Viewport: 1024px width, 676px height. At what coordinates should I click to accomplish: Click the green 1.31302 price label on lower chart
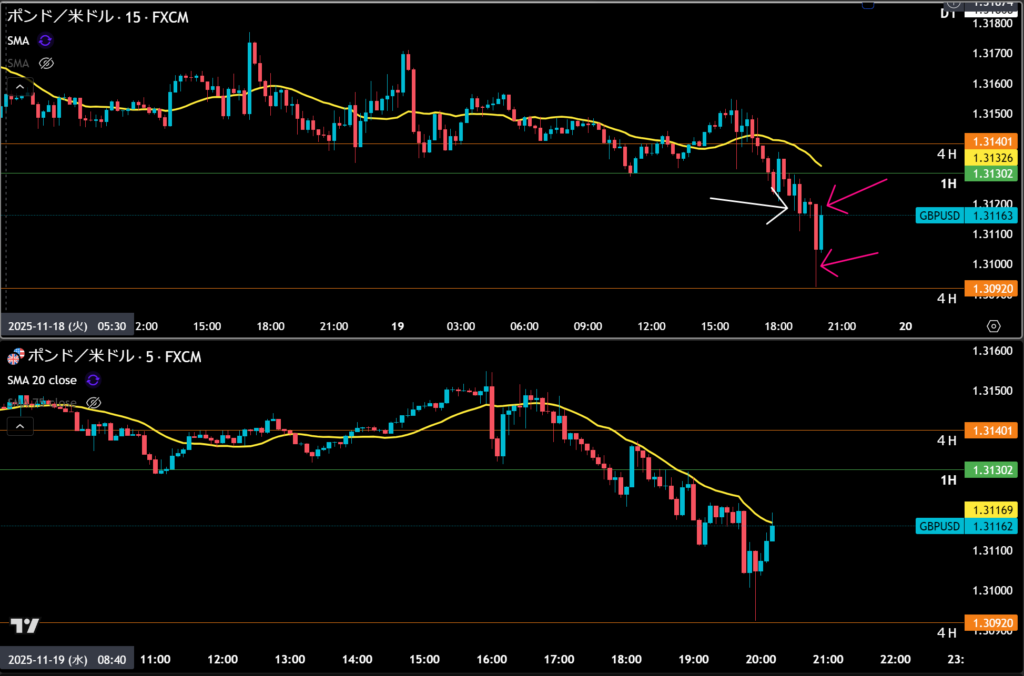[x=990, y=469]
